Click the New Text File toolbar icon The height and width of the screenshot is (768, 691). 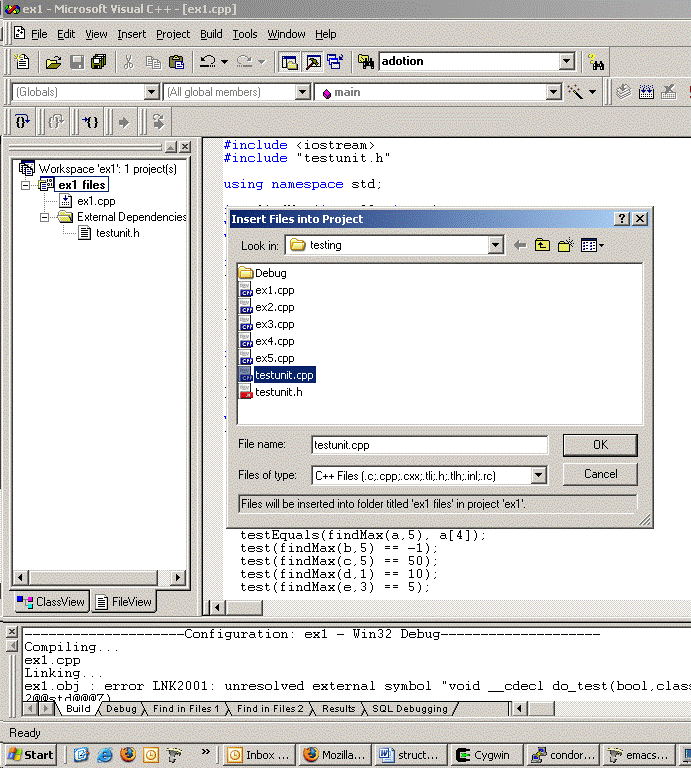(x=22, y=62)
